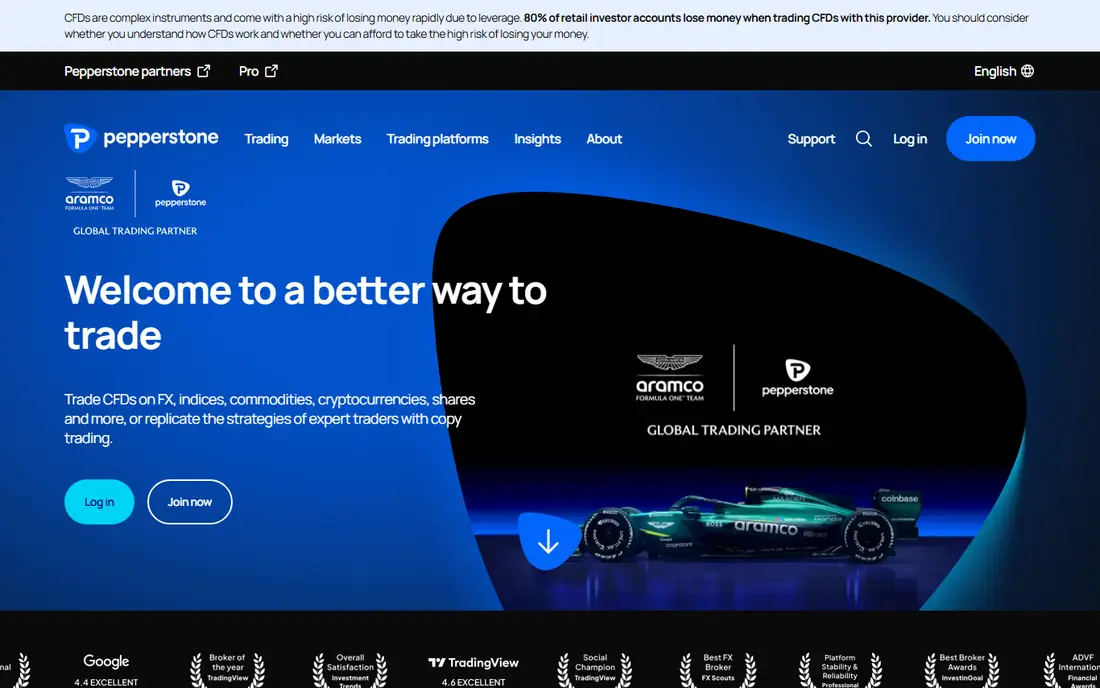Image resolution: width=1100 pixels, height=688 pixels.
Task: Open the English language selector
Action: coord(1003,71)
